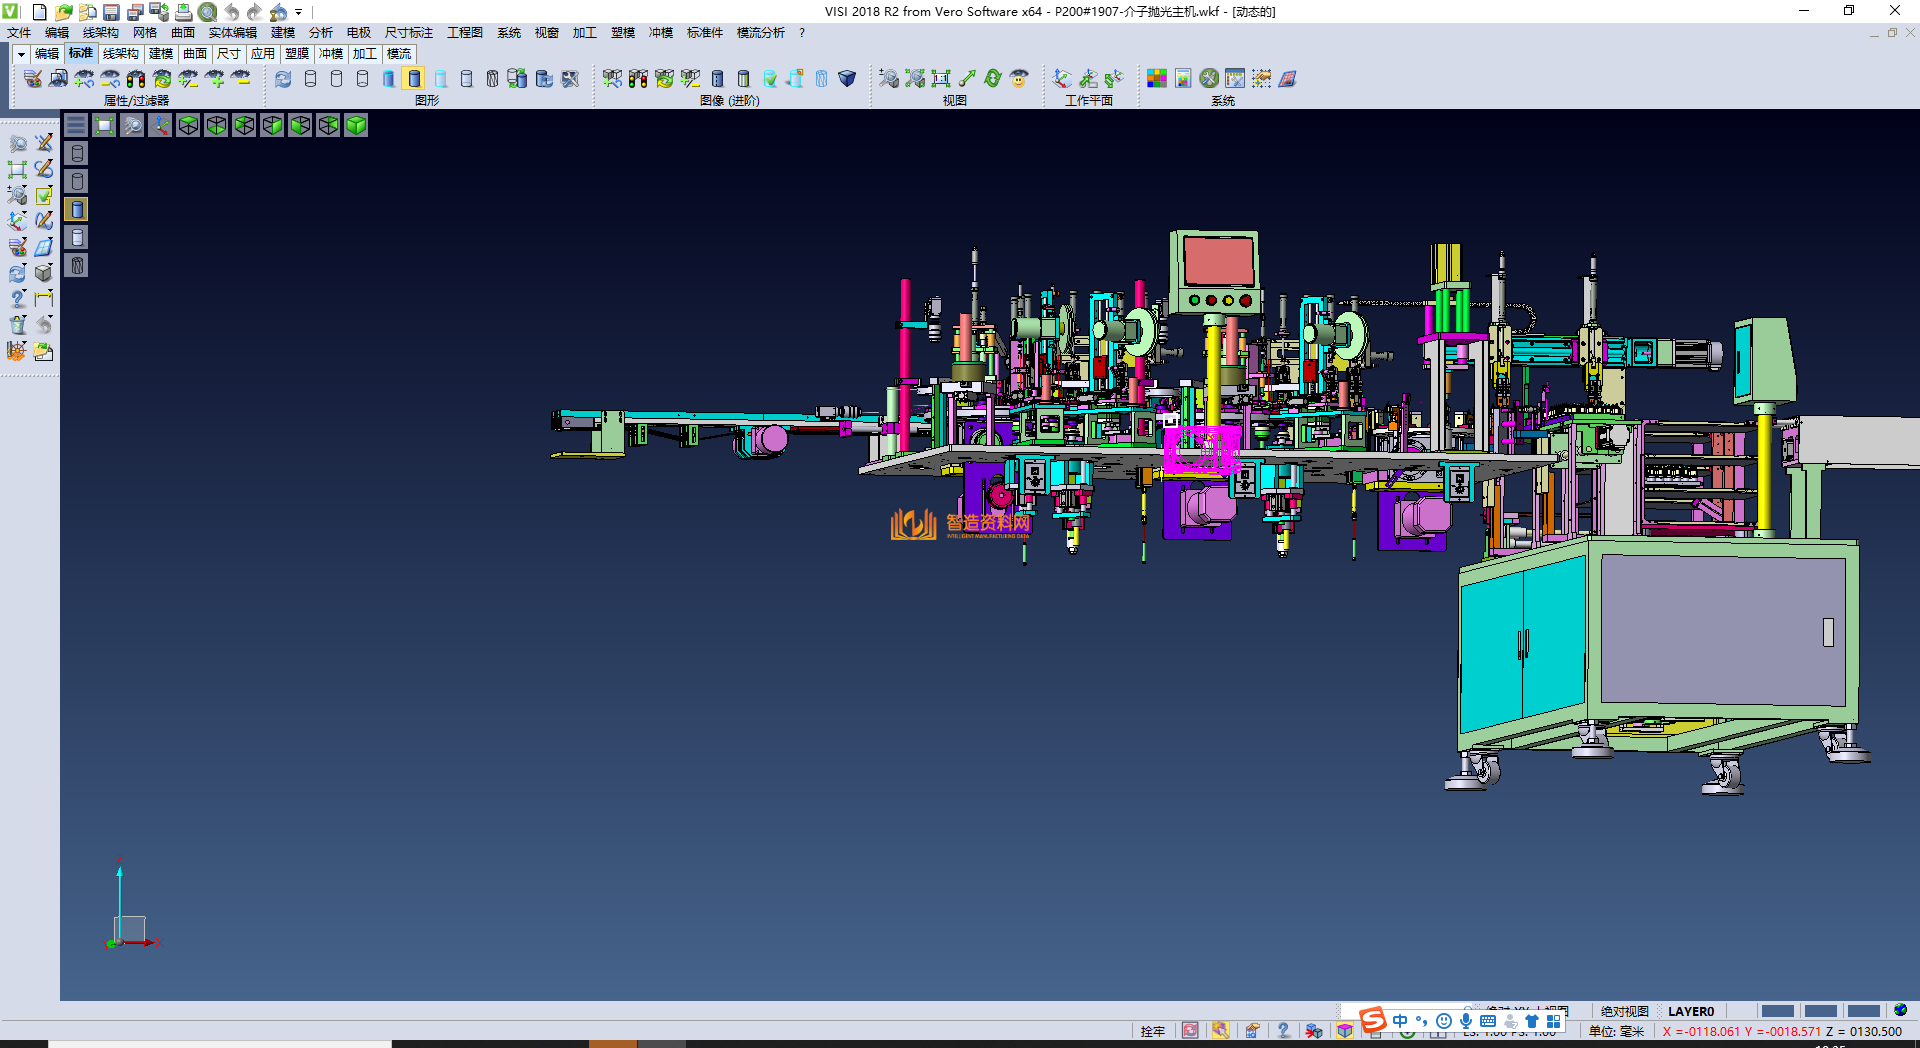The width and height of the screenshot is (1920, 1048).
Task: Click the 单位: 毫米 units button
Action: (x=1616, y=1031)
